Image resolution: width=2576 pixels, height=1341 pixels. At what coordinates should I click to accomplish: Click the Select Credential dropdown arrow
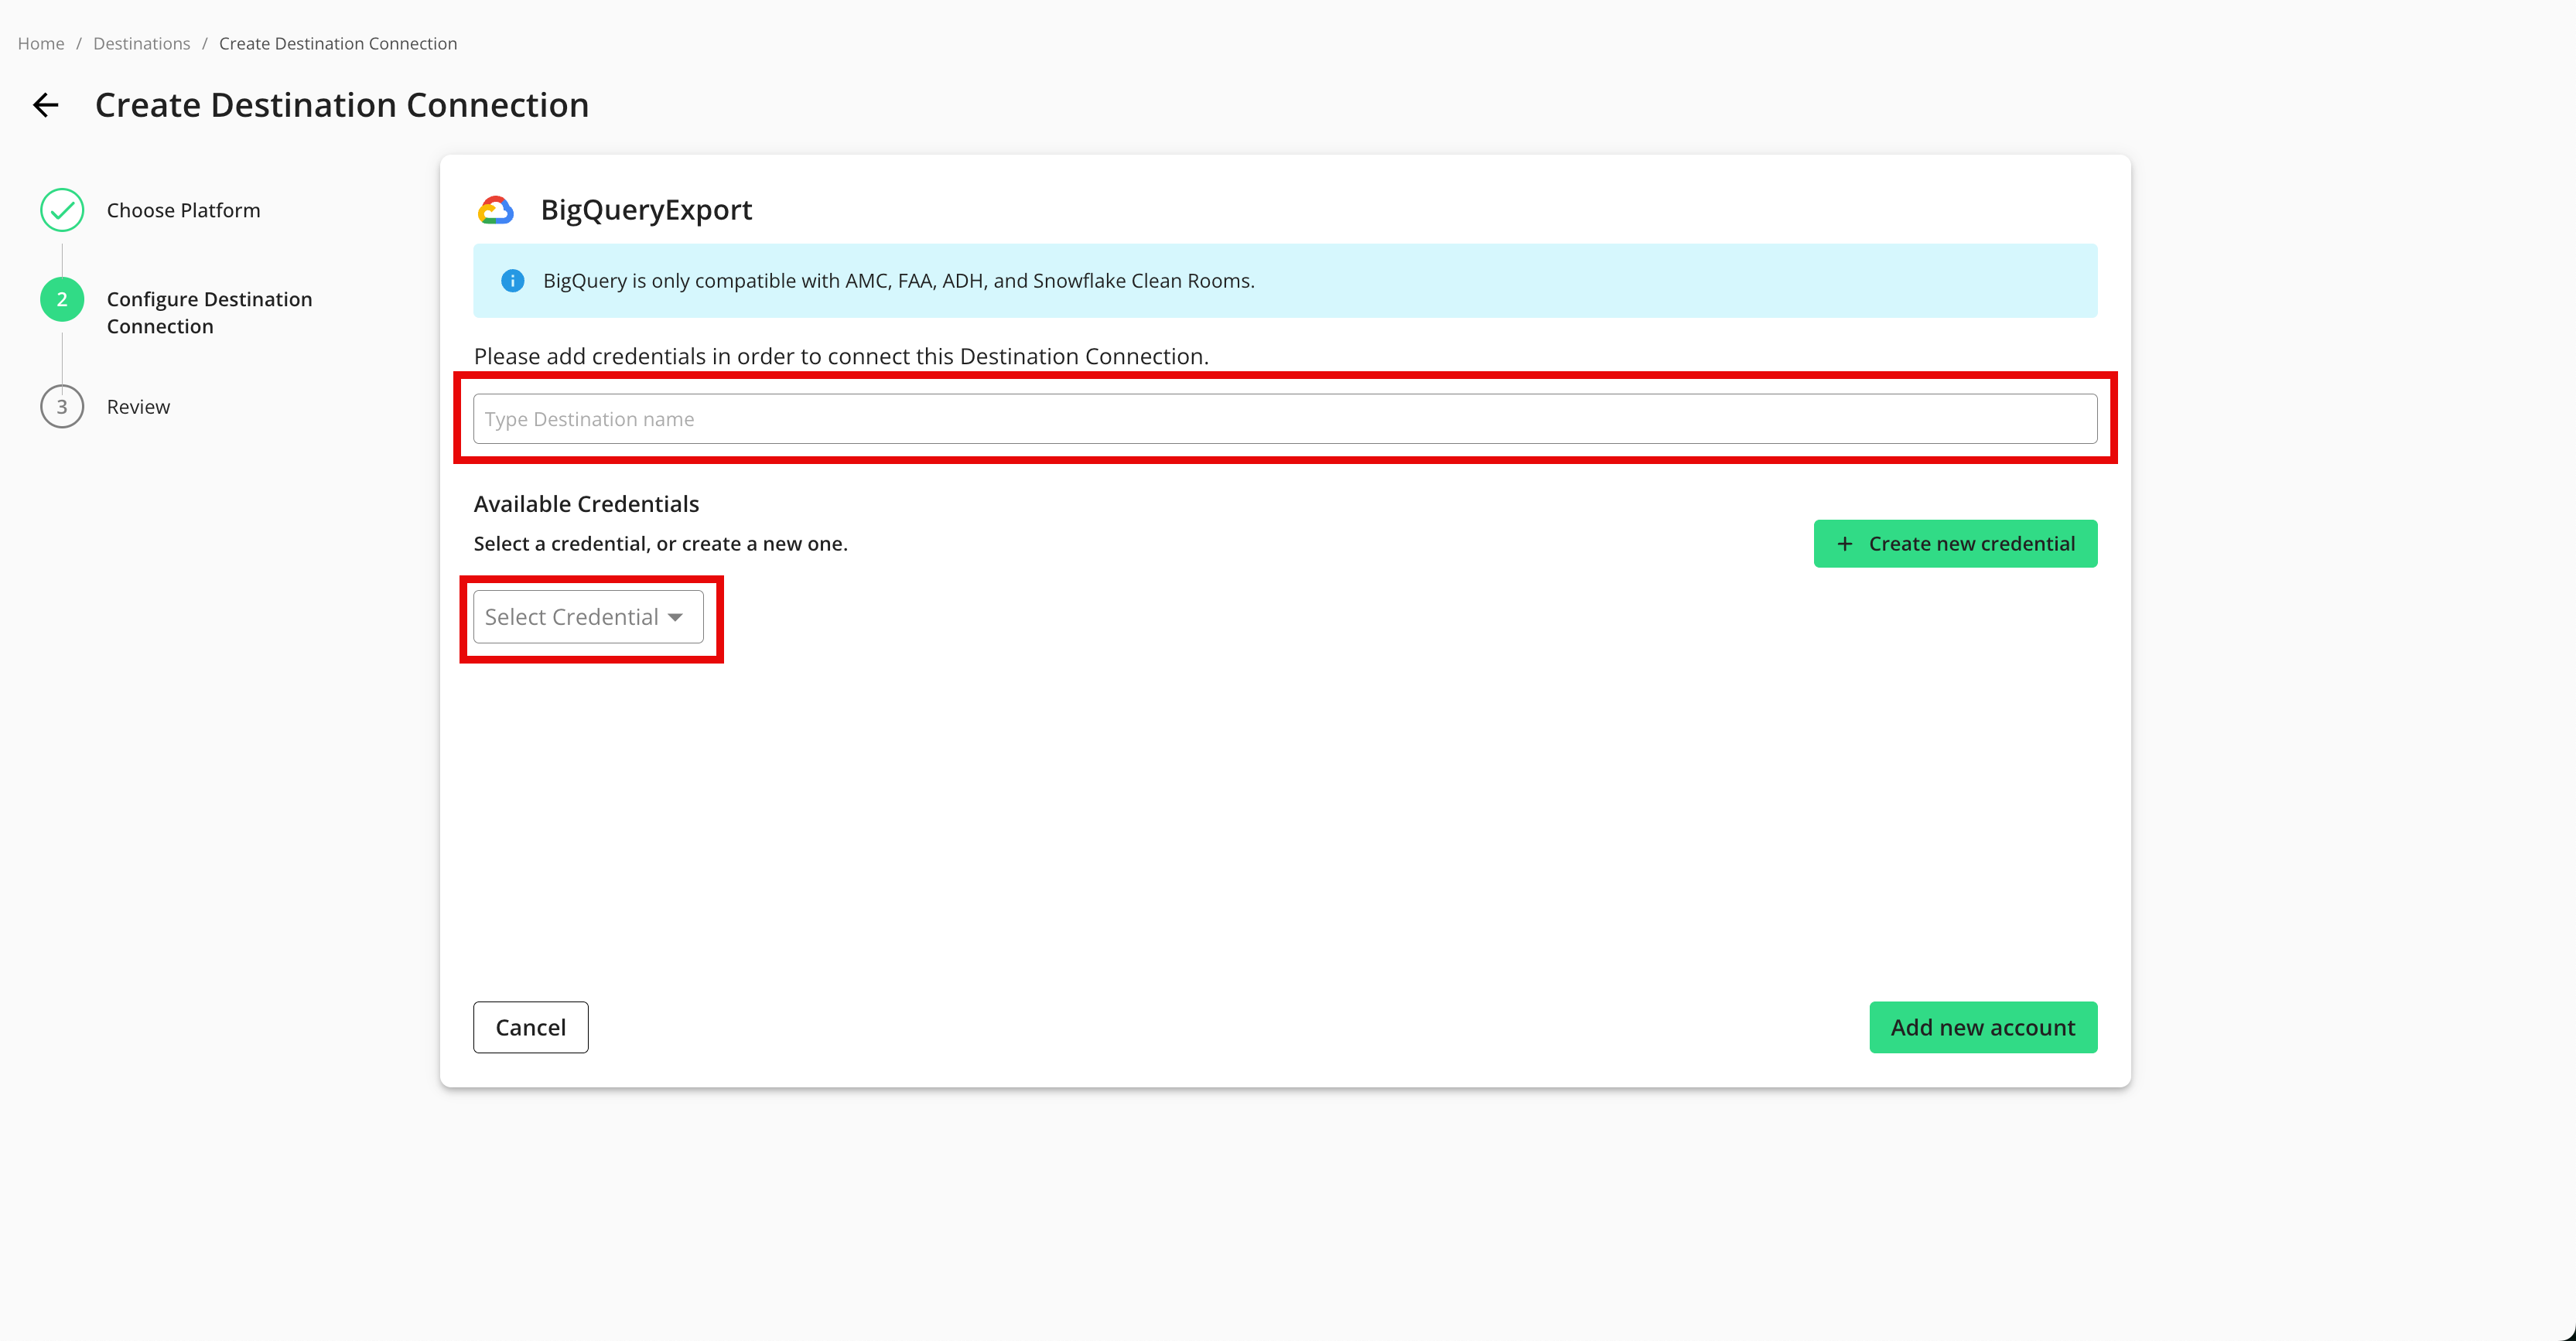point(676,617)
